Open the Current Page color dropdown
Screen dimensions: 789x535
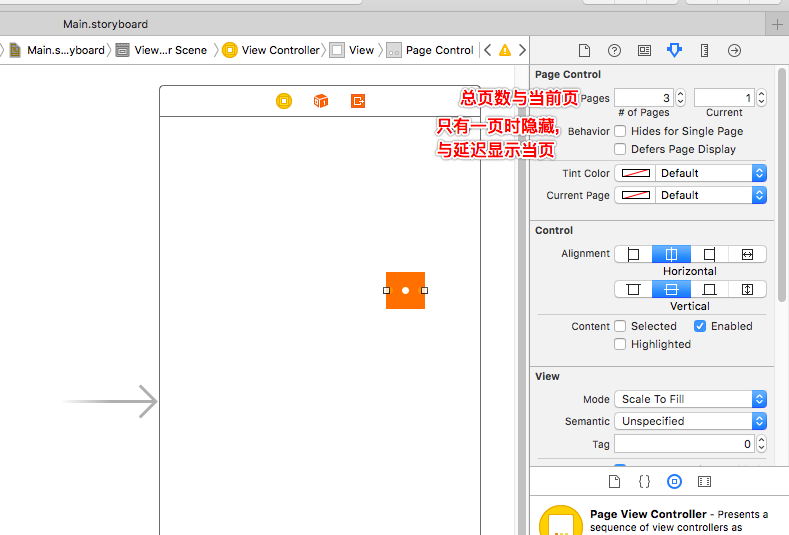(x=711, y=195)
